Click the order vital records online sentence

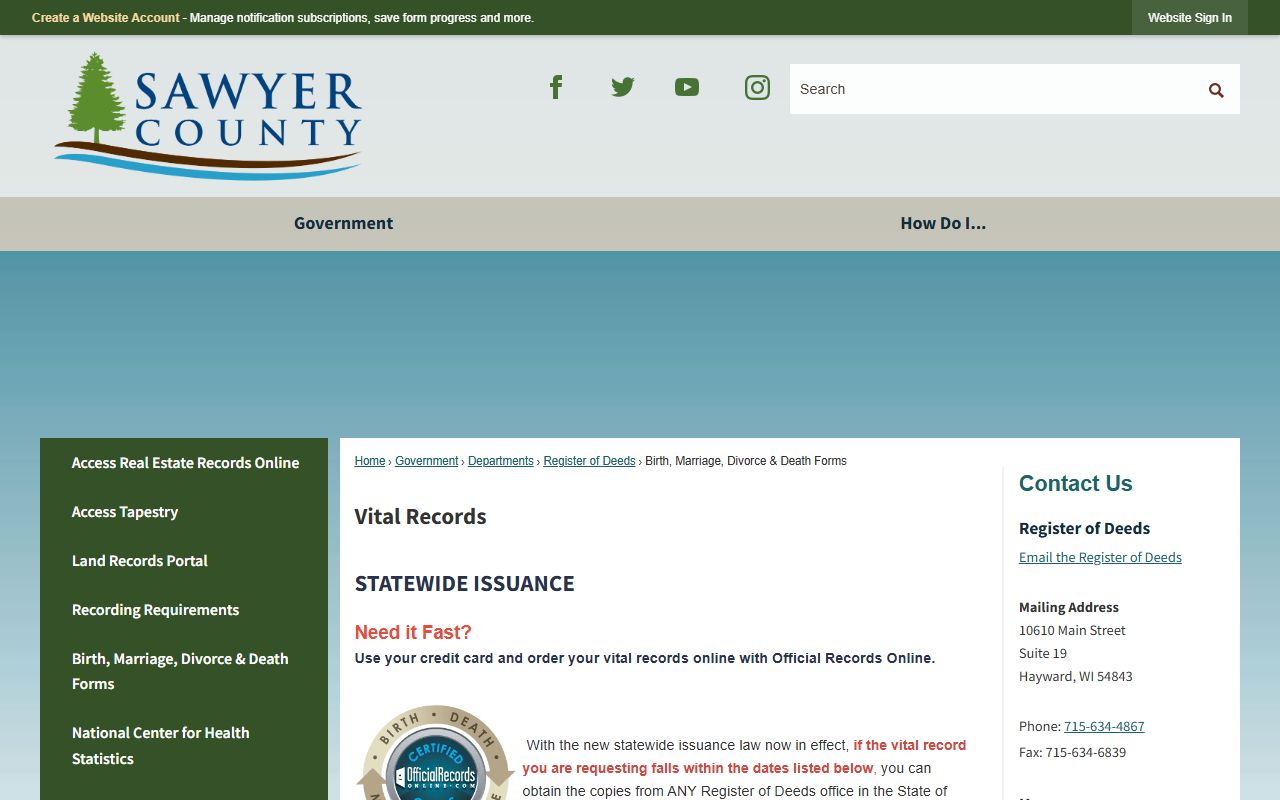(x=645, y=658)
